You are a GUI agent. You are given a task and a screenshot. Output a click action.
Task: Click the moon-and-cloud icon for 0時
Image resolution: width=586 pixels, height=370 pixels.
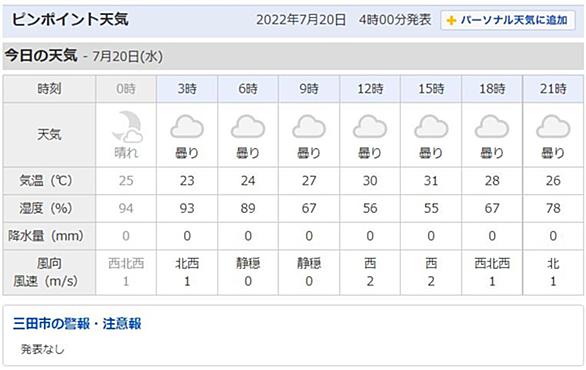[127, 127]
